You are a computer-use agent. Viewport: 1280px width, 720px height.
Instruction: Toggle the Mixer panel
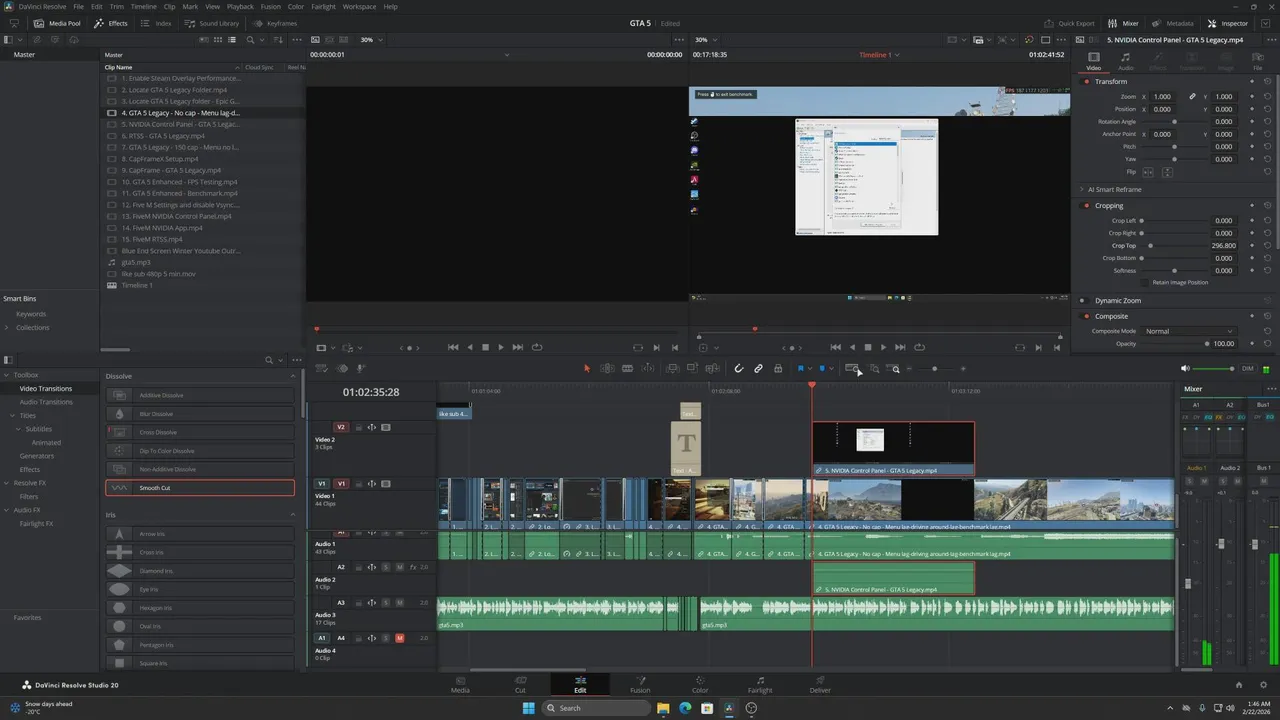tap(1124, 23)
